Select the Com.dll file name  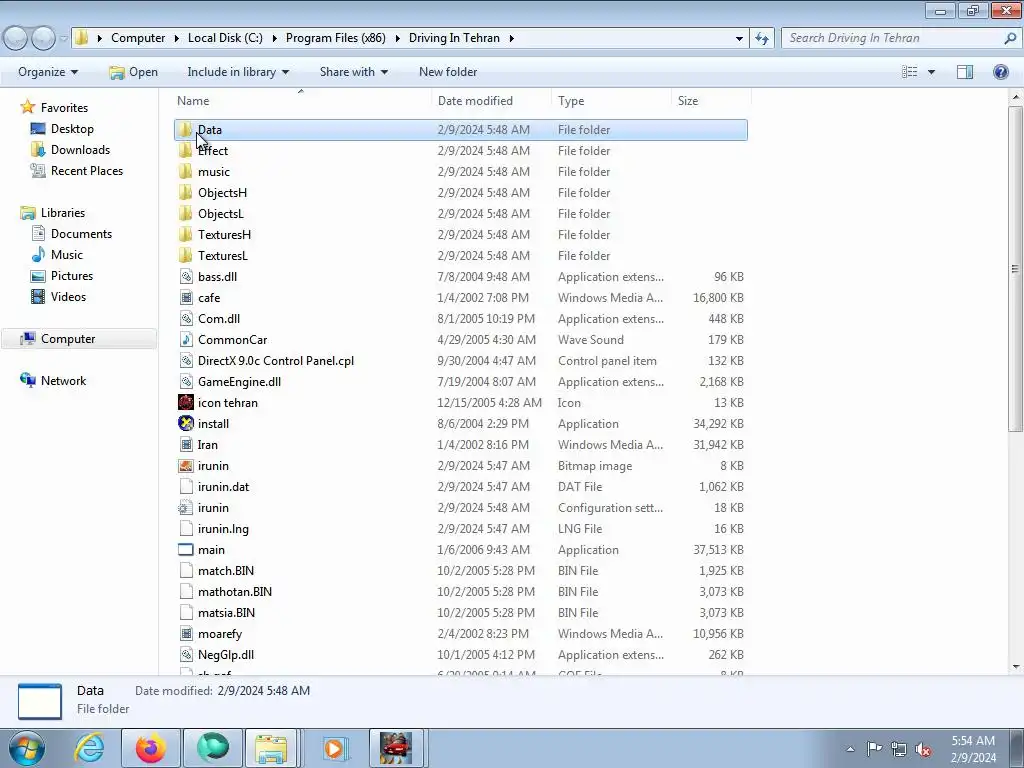[x=219, y=319]
